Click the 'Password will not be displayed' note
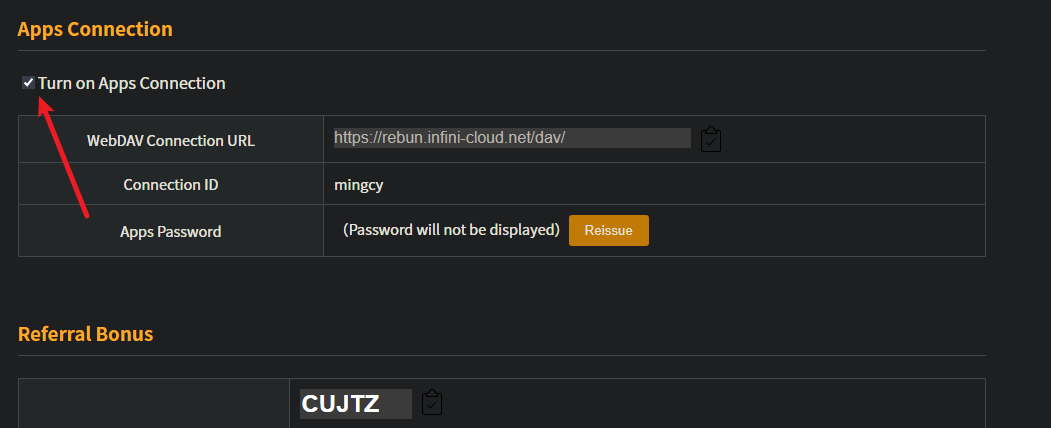The width and height of the screenshot is (1051, 428). tap(451, 230)
